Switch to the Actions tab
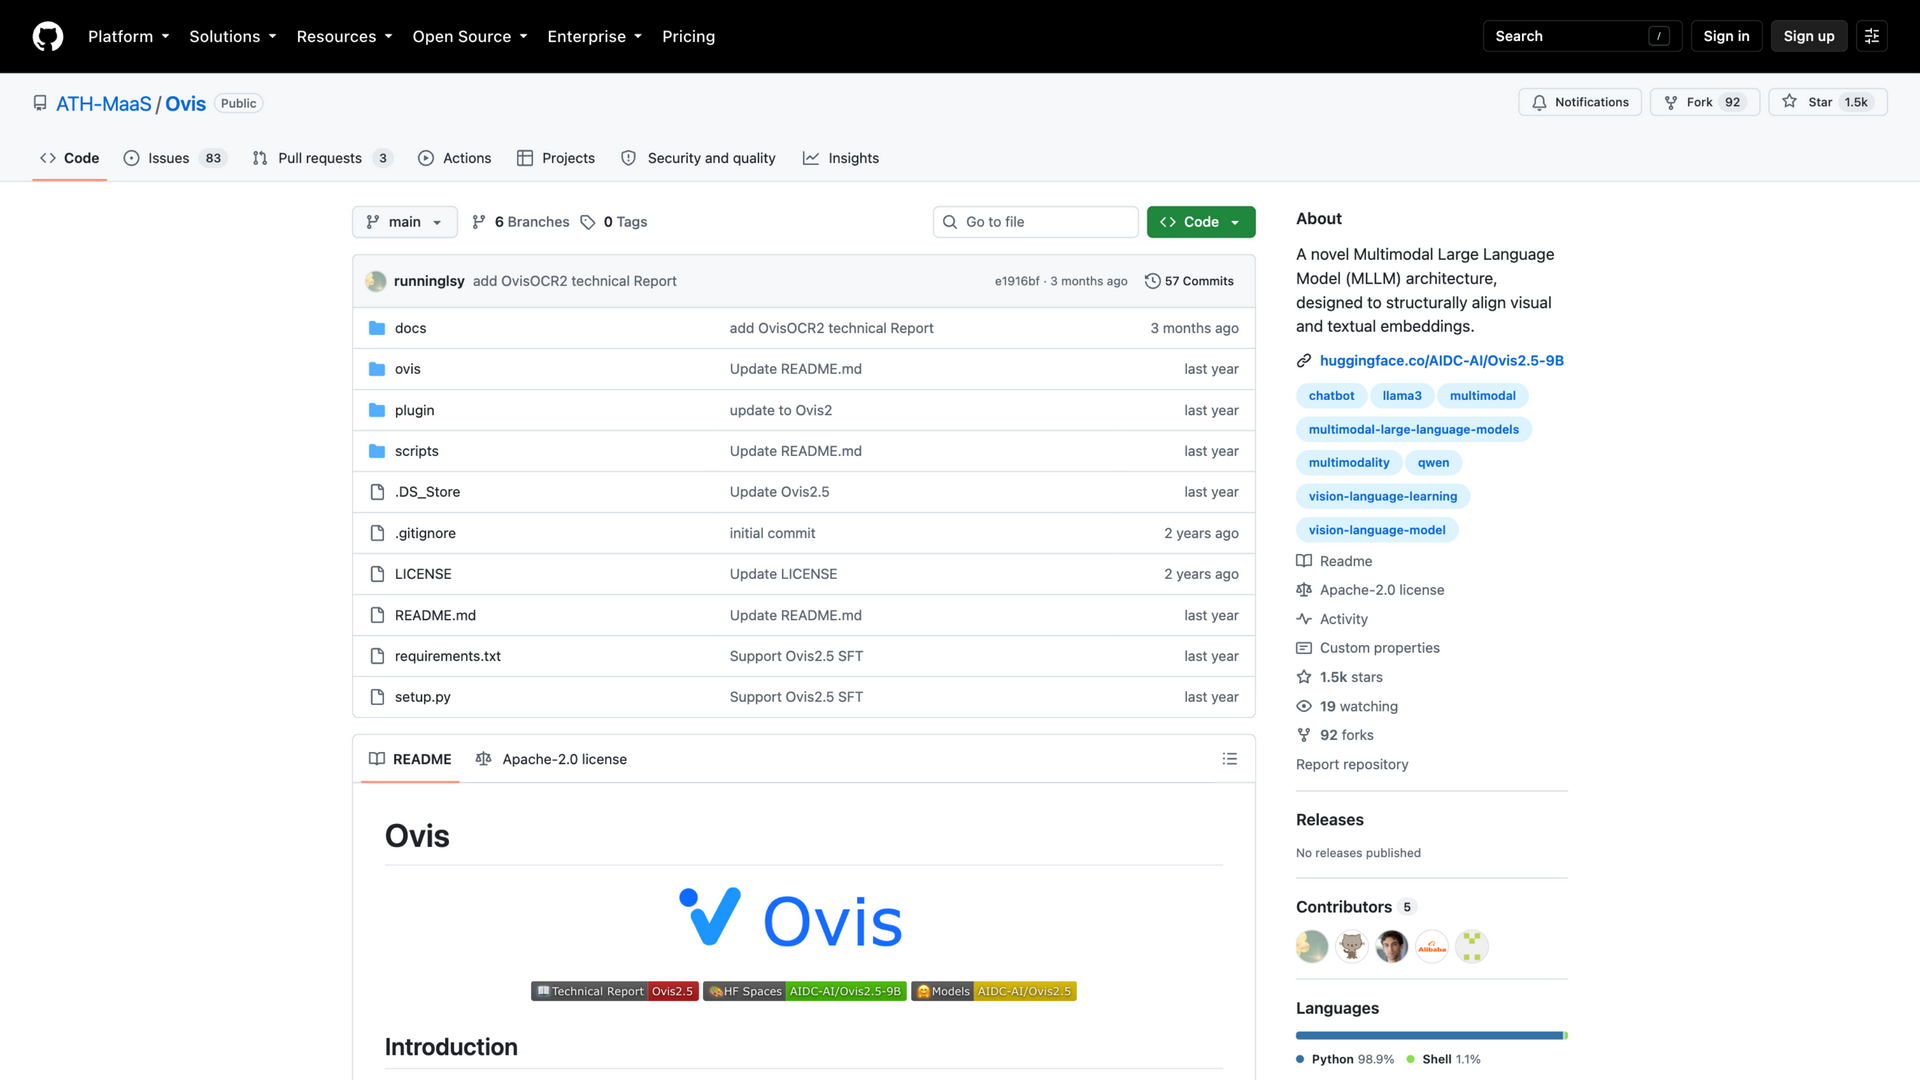 point(455,158)
